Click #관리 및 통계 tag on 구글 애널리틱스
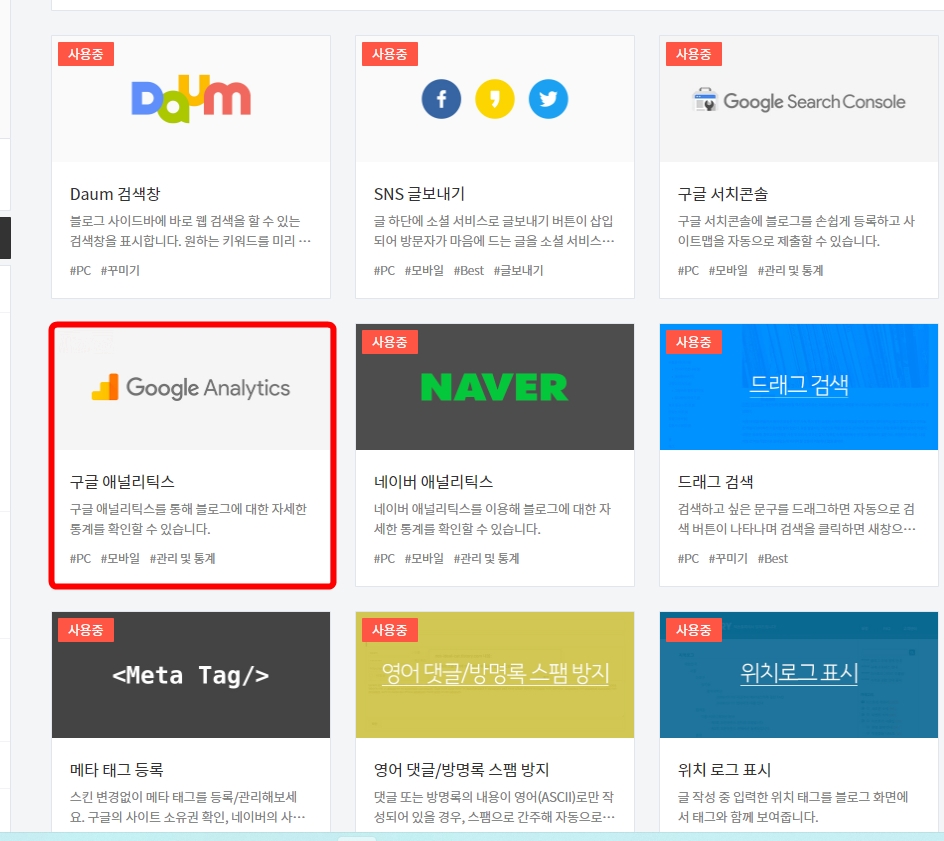Viewport: 944px width, 841px height. (182, 559)
